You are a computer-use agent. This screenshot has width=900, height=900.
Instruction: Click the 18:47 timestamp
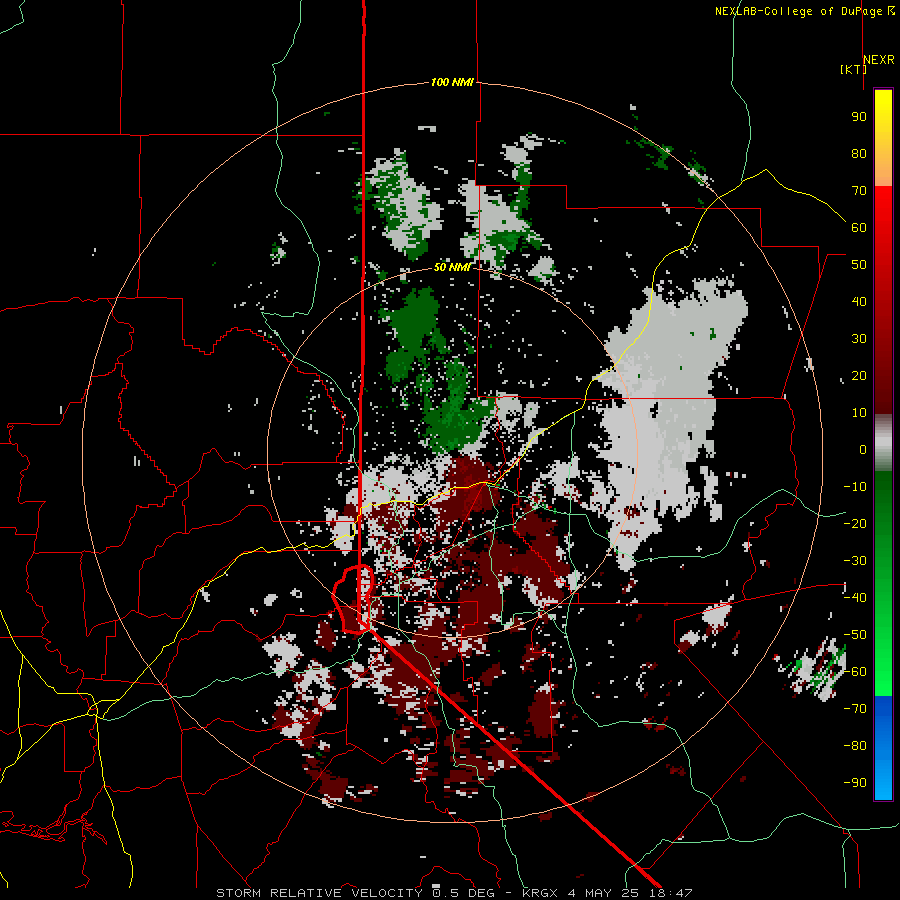pyautogui.click(x=670, y=893)
